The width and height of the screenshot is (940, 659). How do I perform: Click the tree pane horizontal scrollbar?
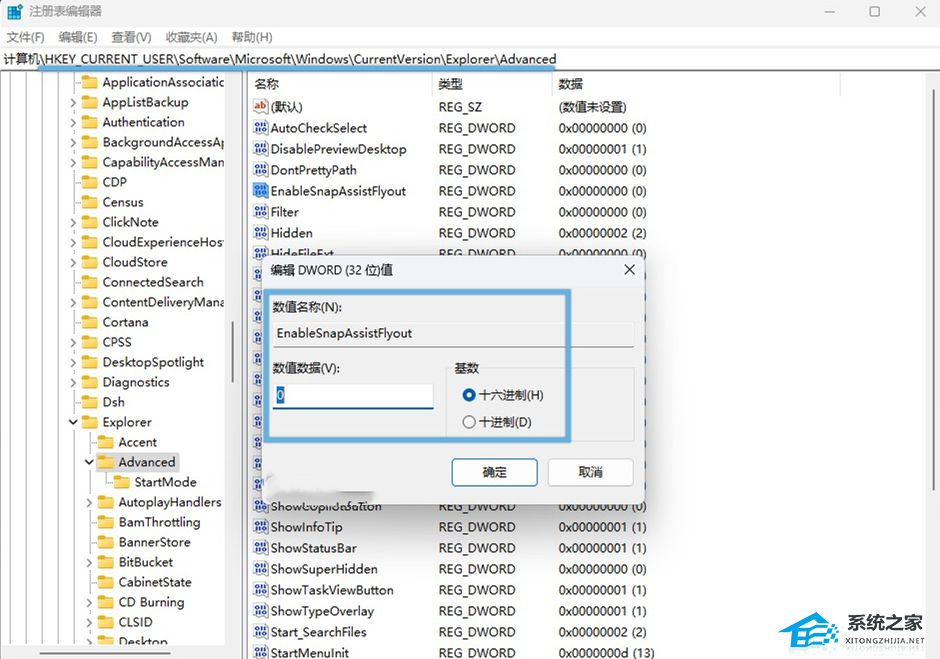pyautogui.click(x=105, y=653)
